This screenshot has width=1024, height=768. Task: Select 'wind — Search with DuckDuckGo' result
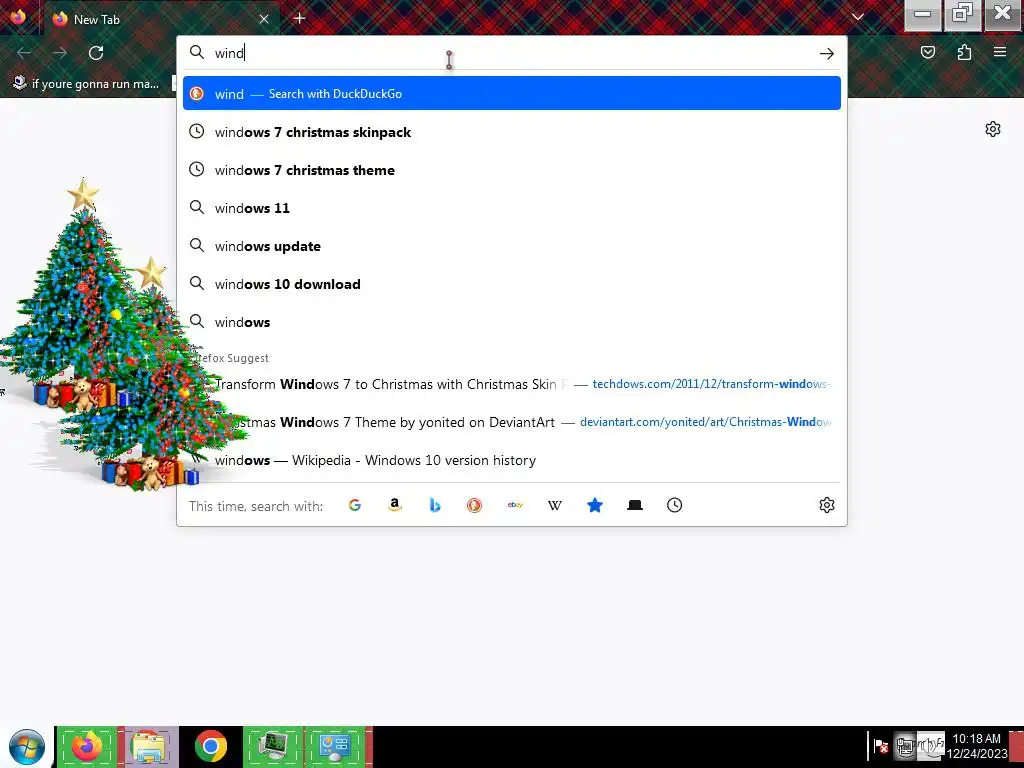tap(512, 93)
